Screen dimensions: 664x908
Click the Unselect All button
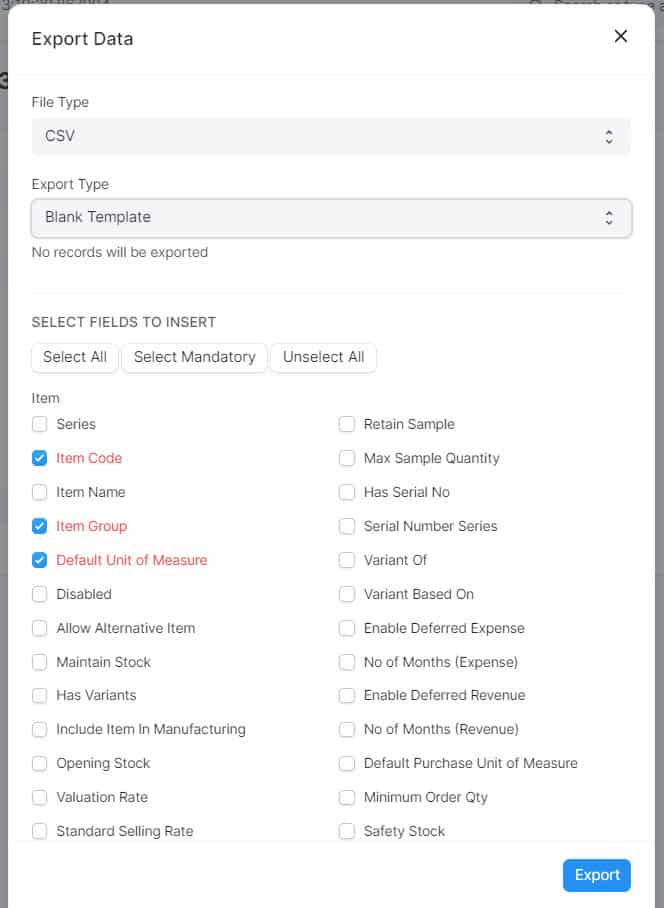[323, 357]
